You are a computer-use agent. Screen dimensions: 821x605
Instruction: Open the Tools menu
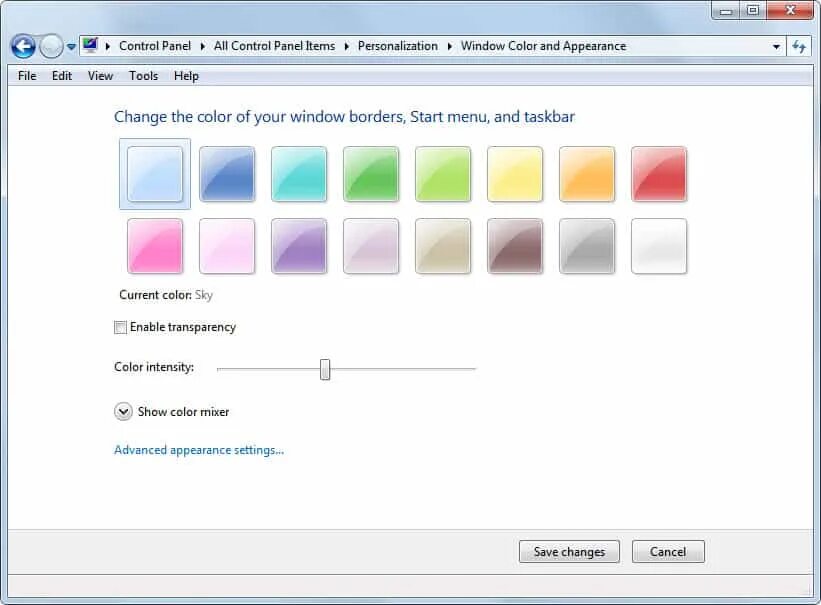[x=143, y=76]
